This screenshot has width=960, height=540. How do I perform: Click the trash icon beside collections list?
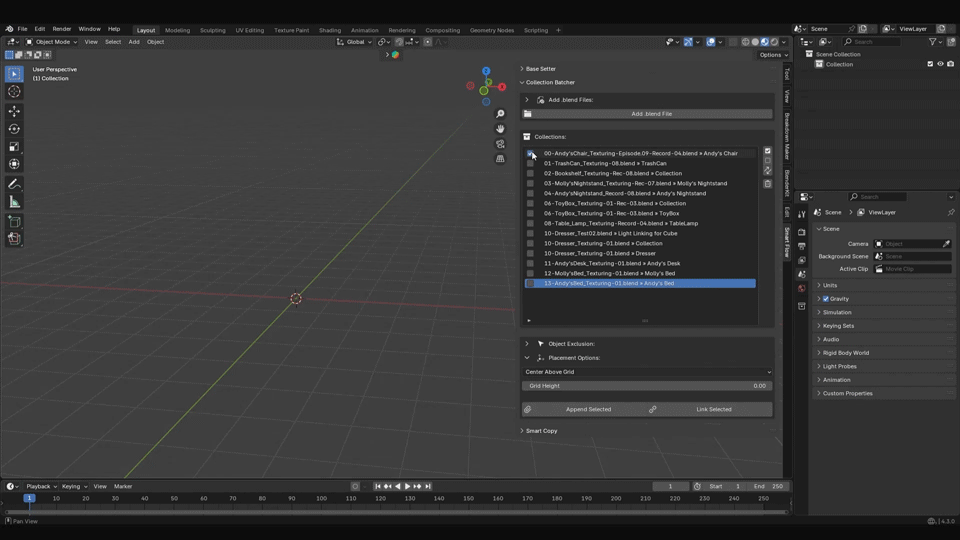coord(768,184)
